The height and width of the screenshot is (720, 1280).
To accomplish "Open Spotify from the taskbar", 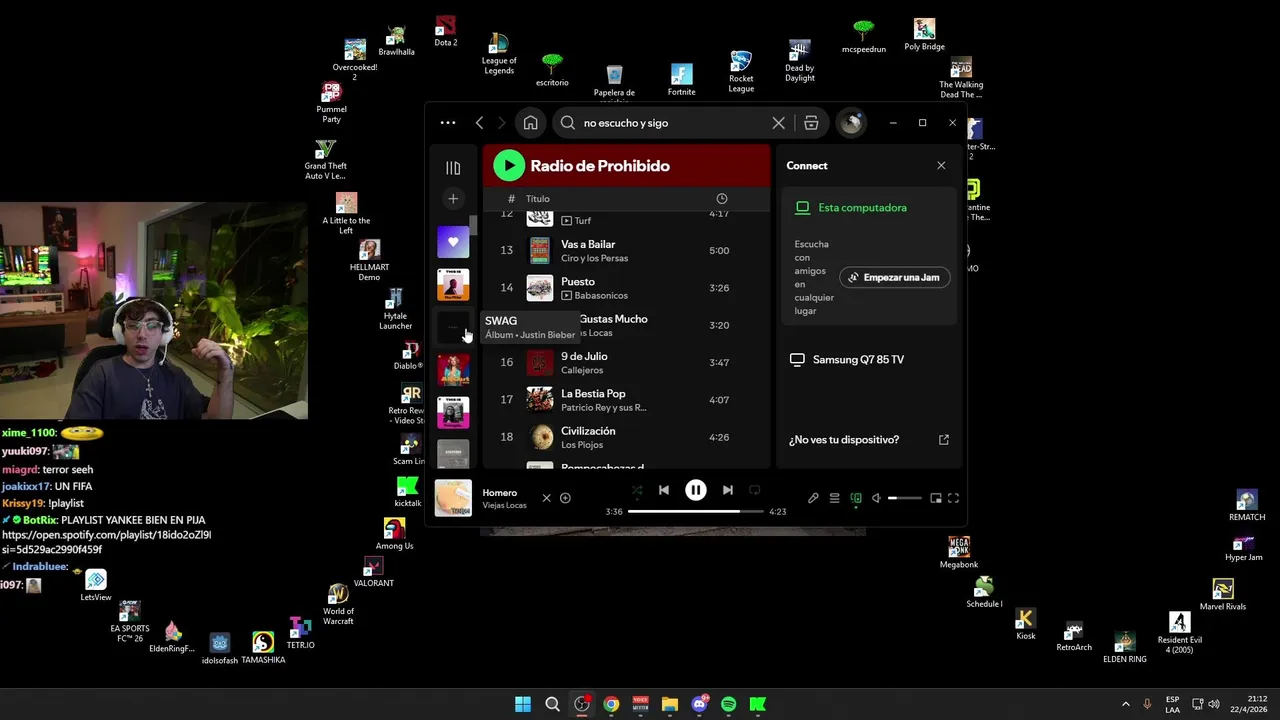I will point(728,704).
